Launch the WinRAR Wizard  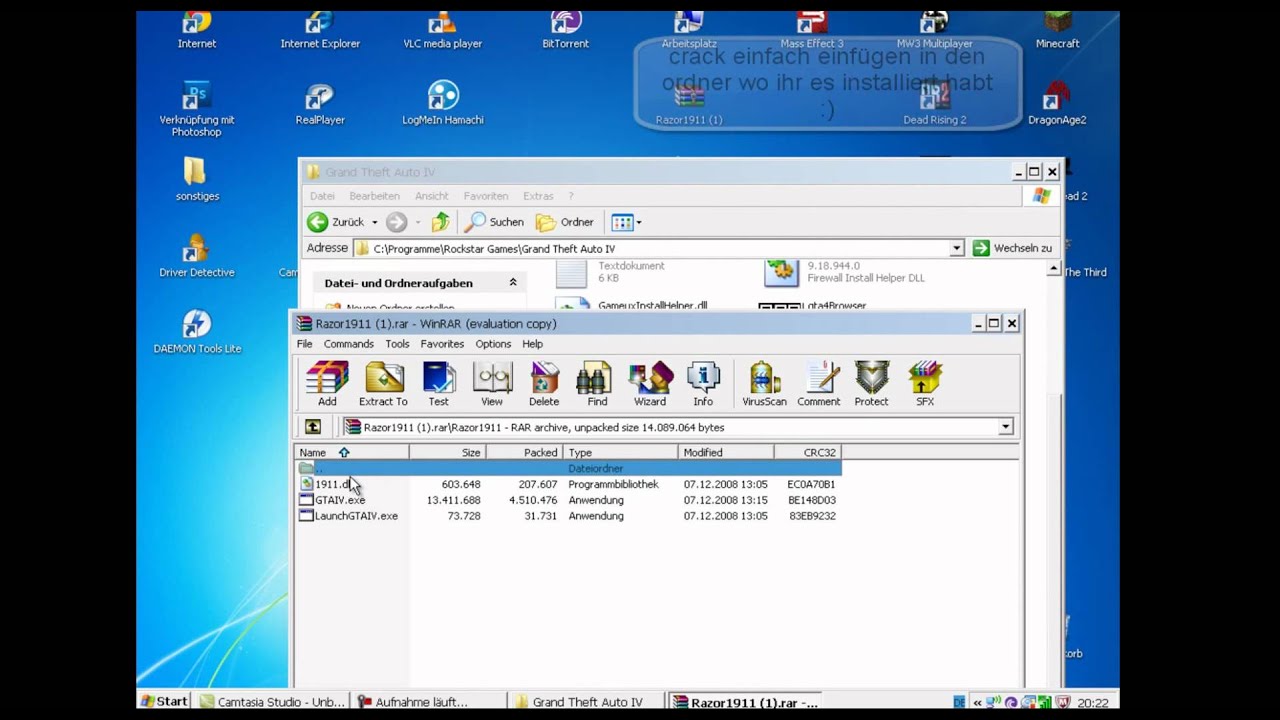650,384
